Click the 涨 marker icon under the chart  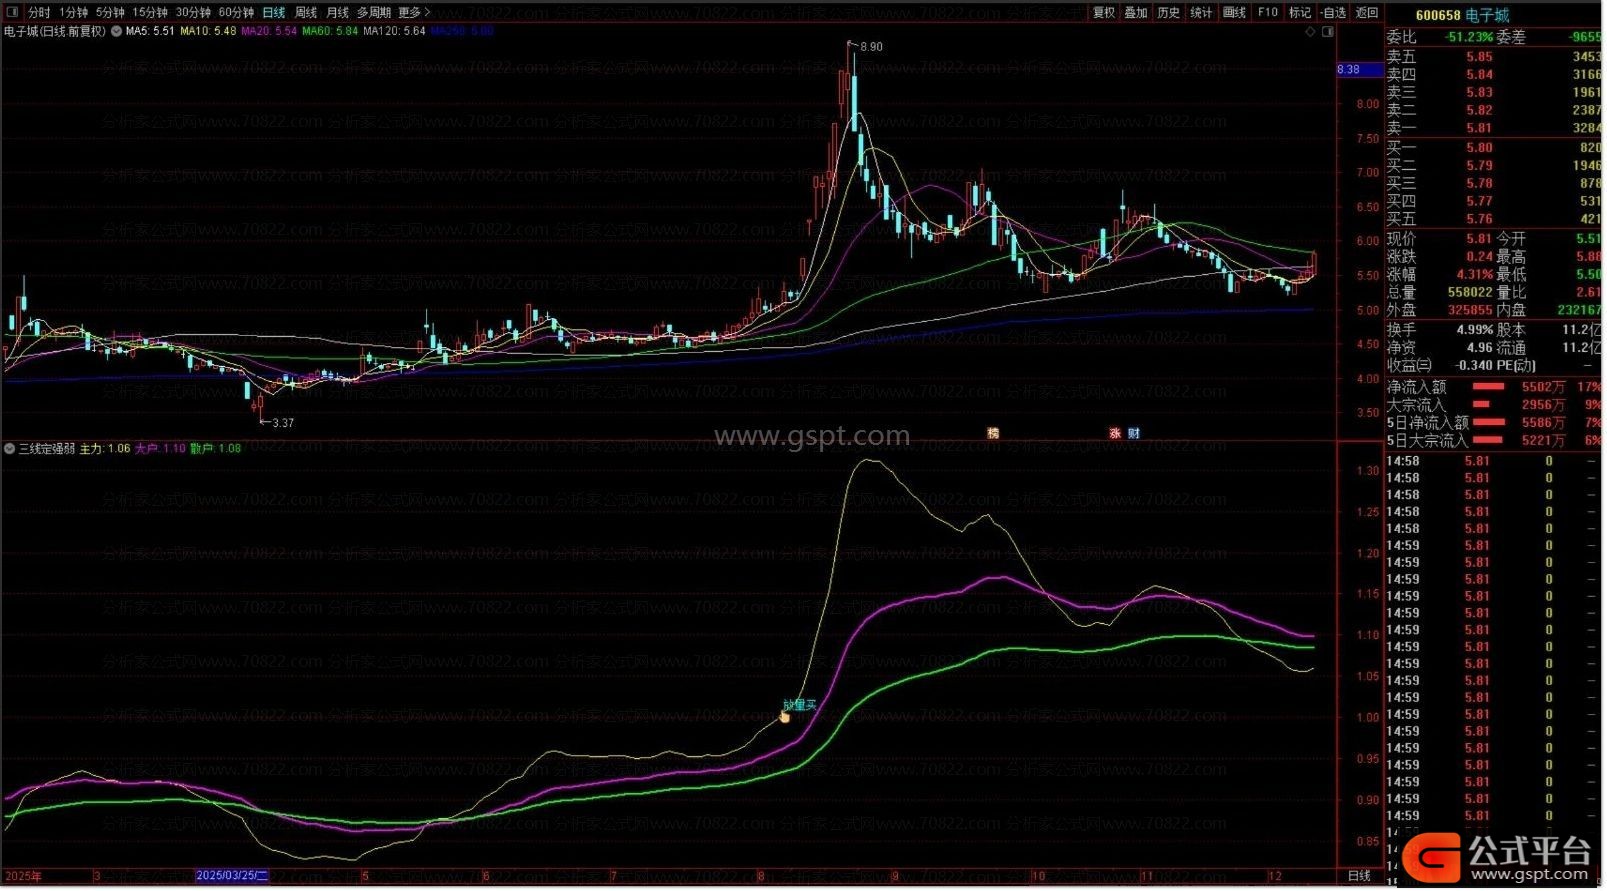1115,433
